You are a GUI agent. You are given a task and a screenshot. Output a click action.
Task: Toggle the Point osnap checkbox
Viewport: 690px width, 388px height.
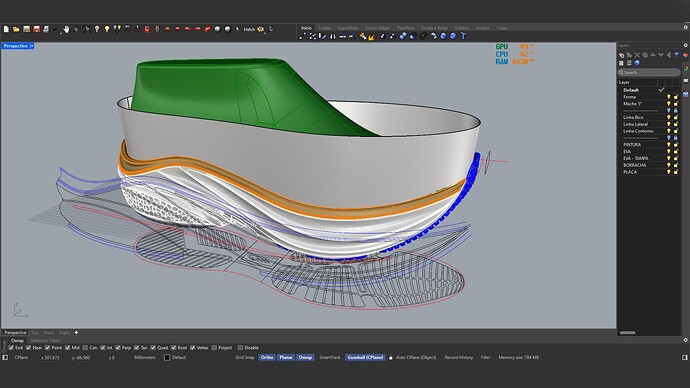point(47,348)
